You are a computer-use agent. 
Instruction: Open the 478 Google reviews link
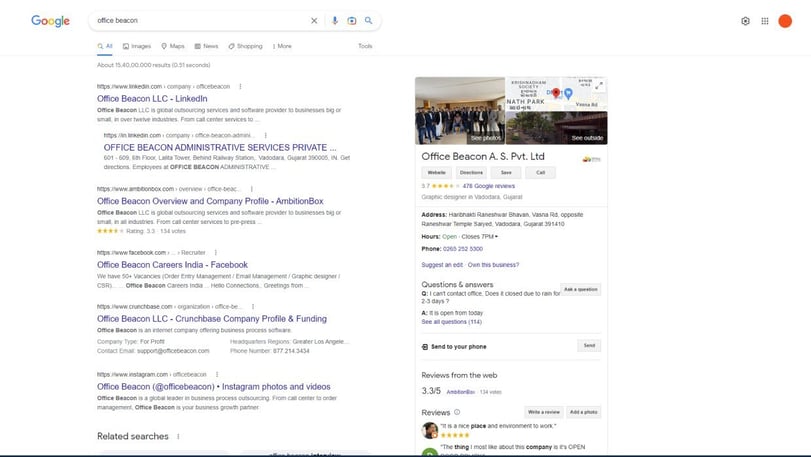click(x=489, y=186)
